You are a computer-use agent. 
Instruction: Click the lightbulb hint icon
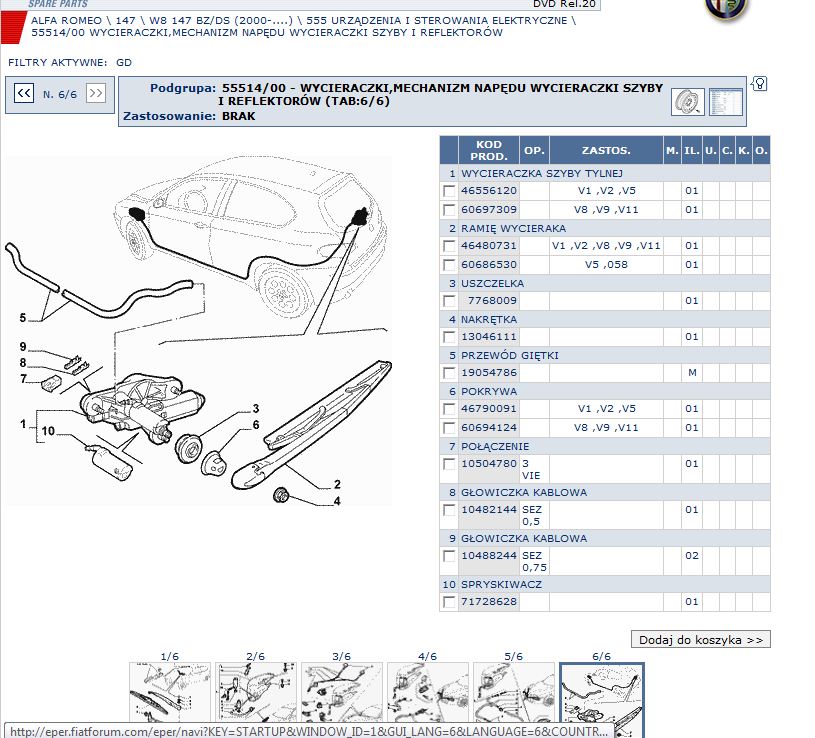click(x=759, y=84)
